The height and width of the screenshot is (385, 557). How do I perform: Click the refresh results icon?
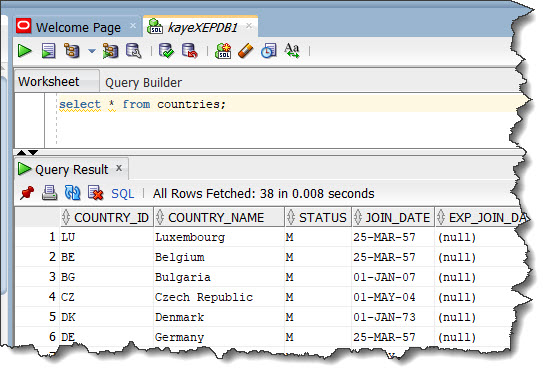(72, 193)
